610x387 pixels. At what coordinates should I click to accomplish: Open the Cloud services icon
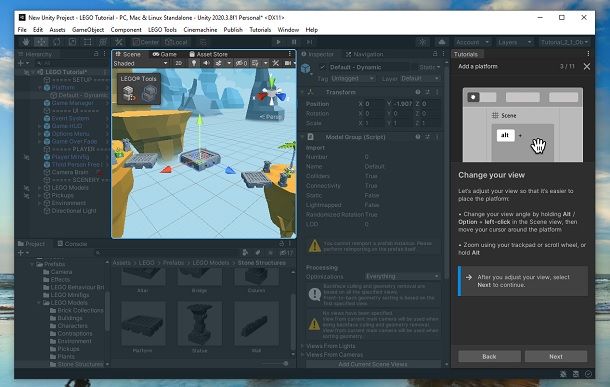[442, 42]
